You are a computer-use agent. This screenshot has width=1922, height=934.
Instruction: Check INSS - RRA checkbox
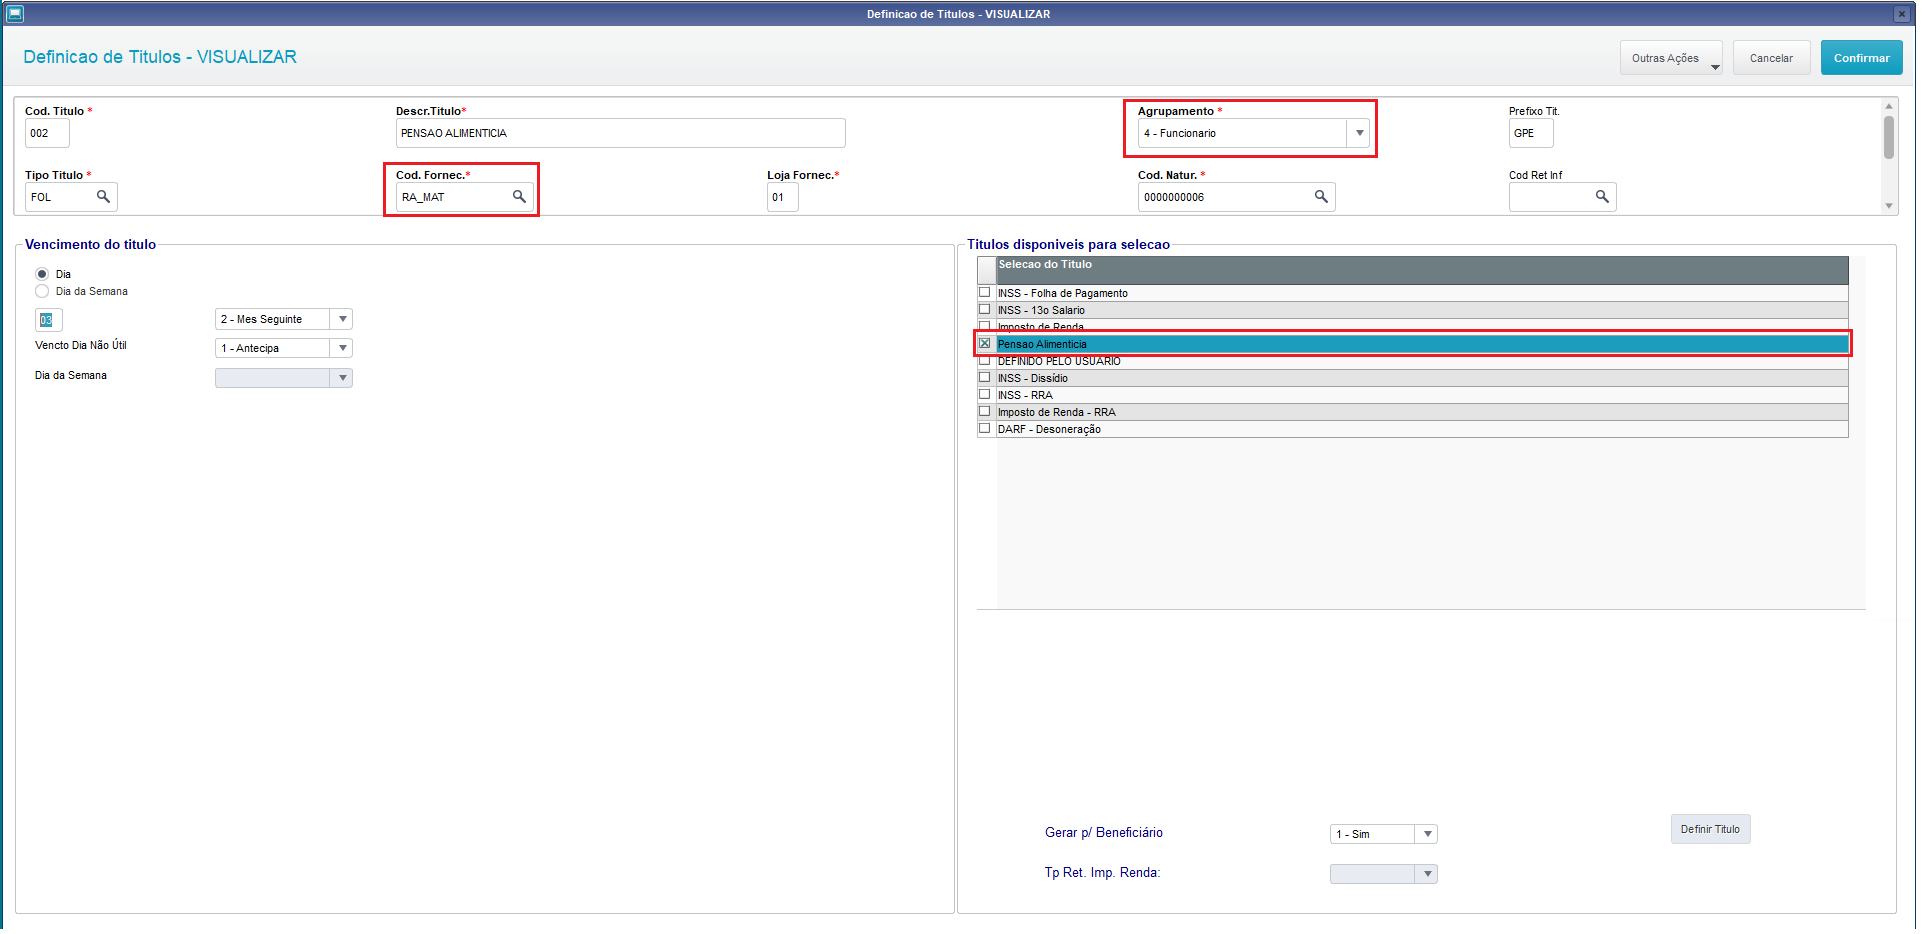(x=985, y=394)
